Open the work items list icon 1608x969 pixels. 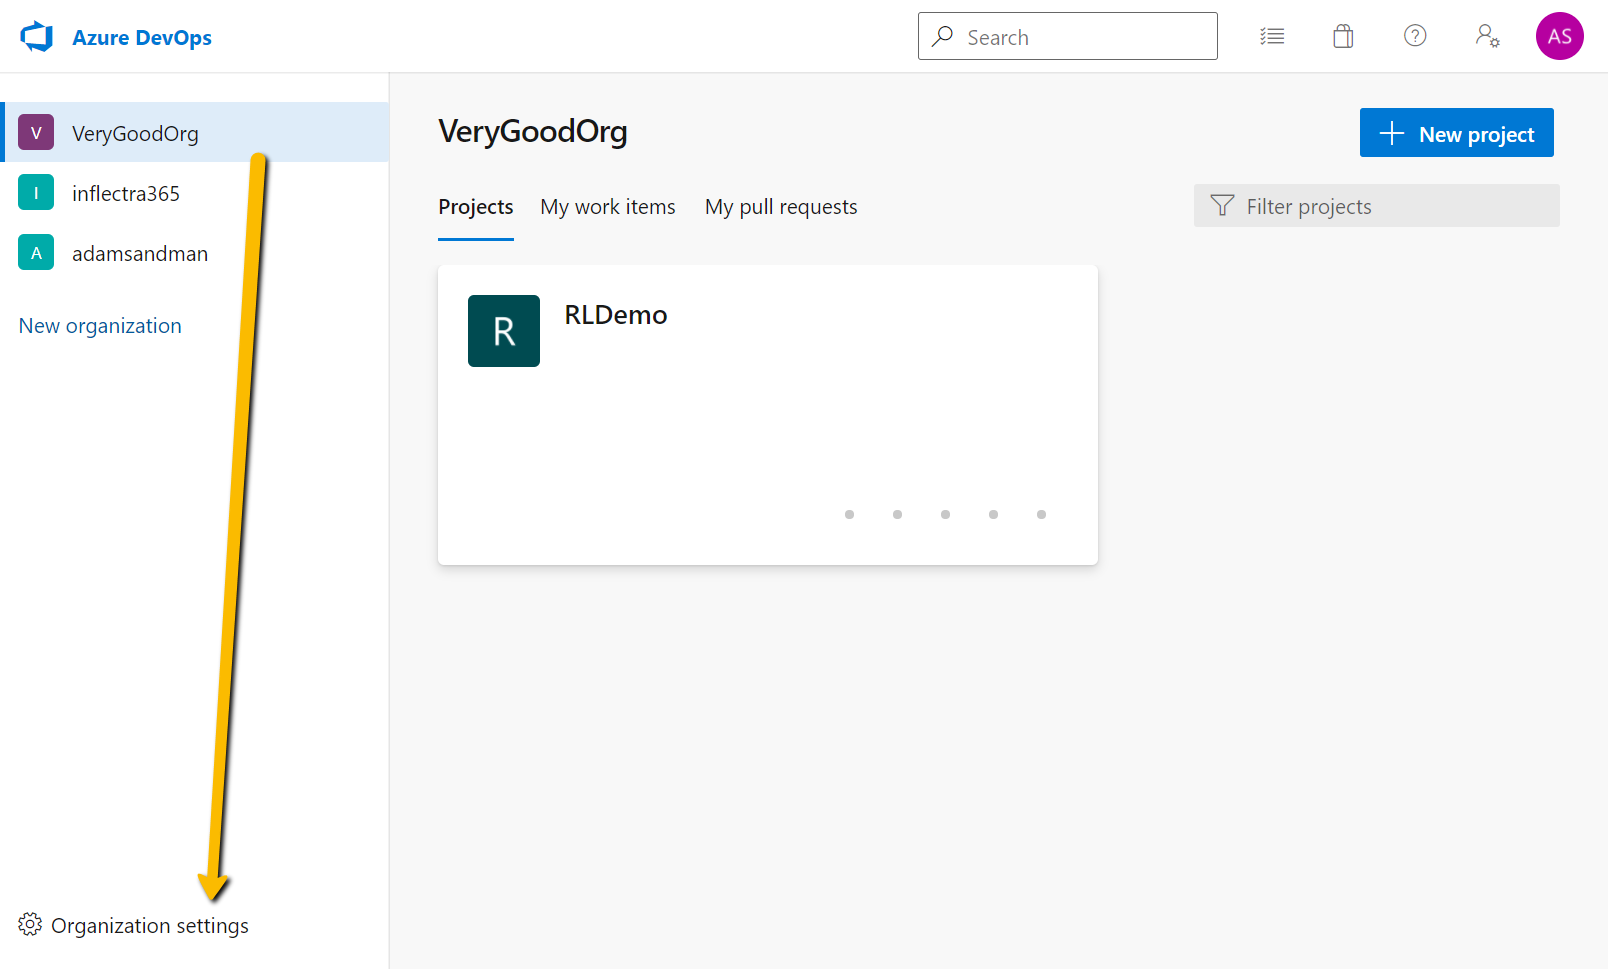[1272, 37]
